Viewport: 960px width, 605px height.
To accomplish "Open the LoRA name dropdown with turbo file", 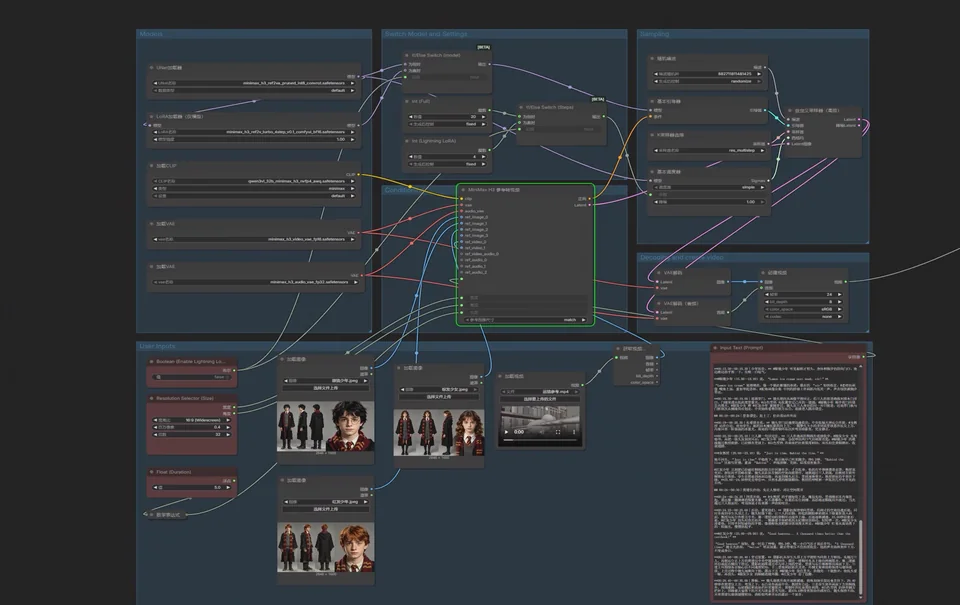I will pyautogui.click(x=254, y=132).
